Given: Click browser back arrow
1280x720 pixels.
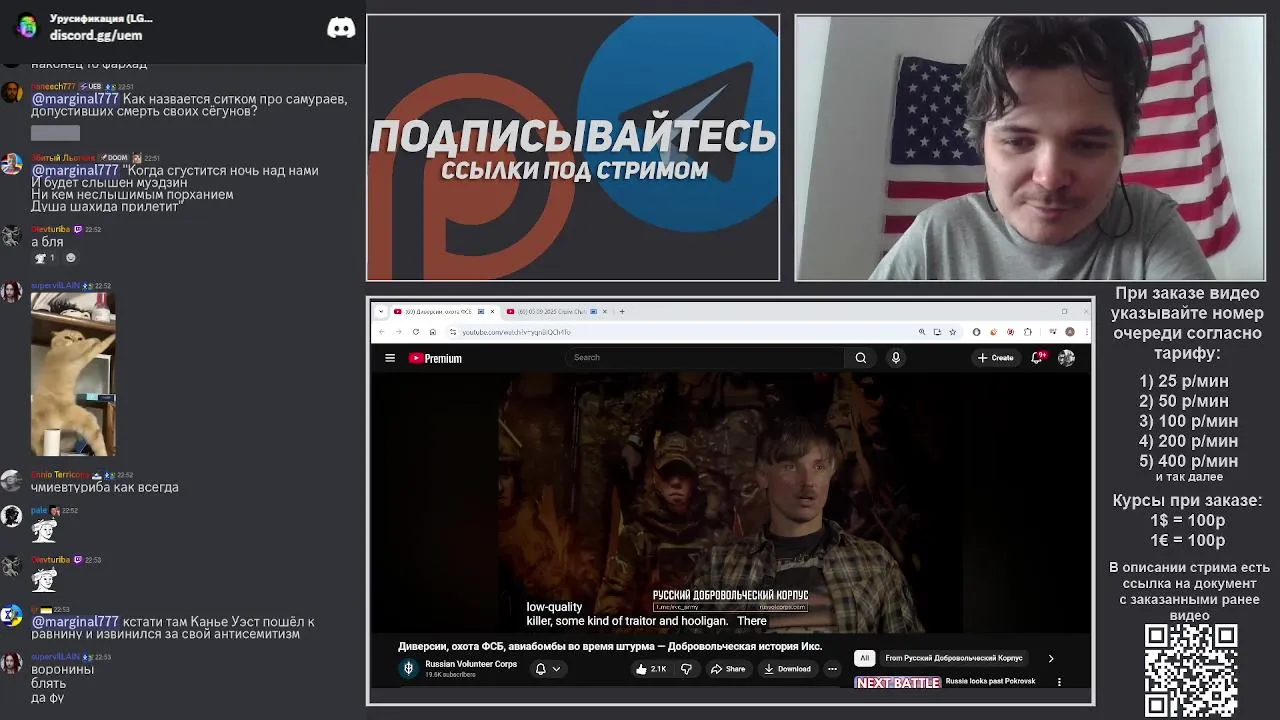Looking at the screenshot, I should pyautogui.click(x=381, y=332).
